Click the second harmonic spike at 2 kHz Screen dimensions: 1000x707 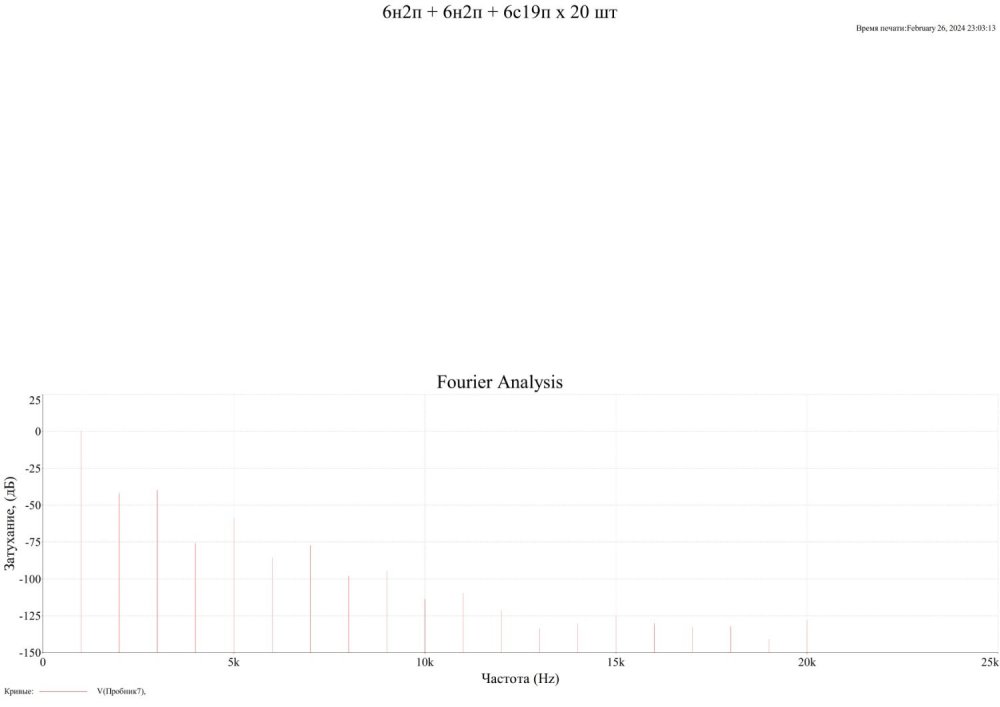click(x=119, y=570)
